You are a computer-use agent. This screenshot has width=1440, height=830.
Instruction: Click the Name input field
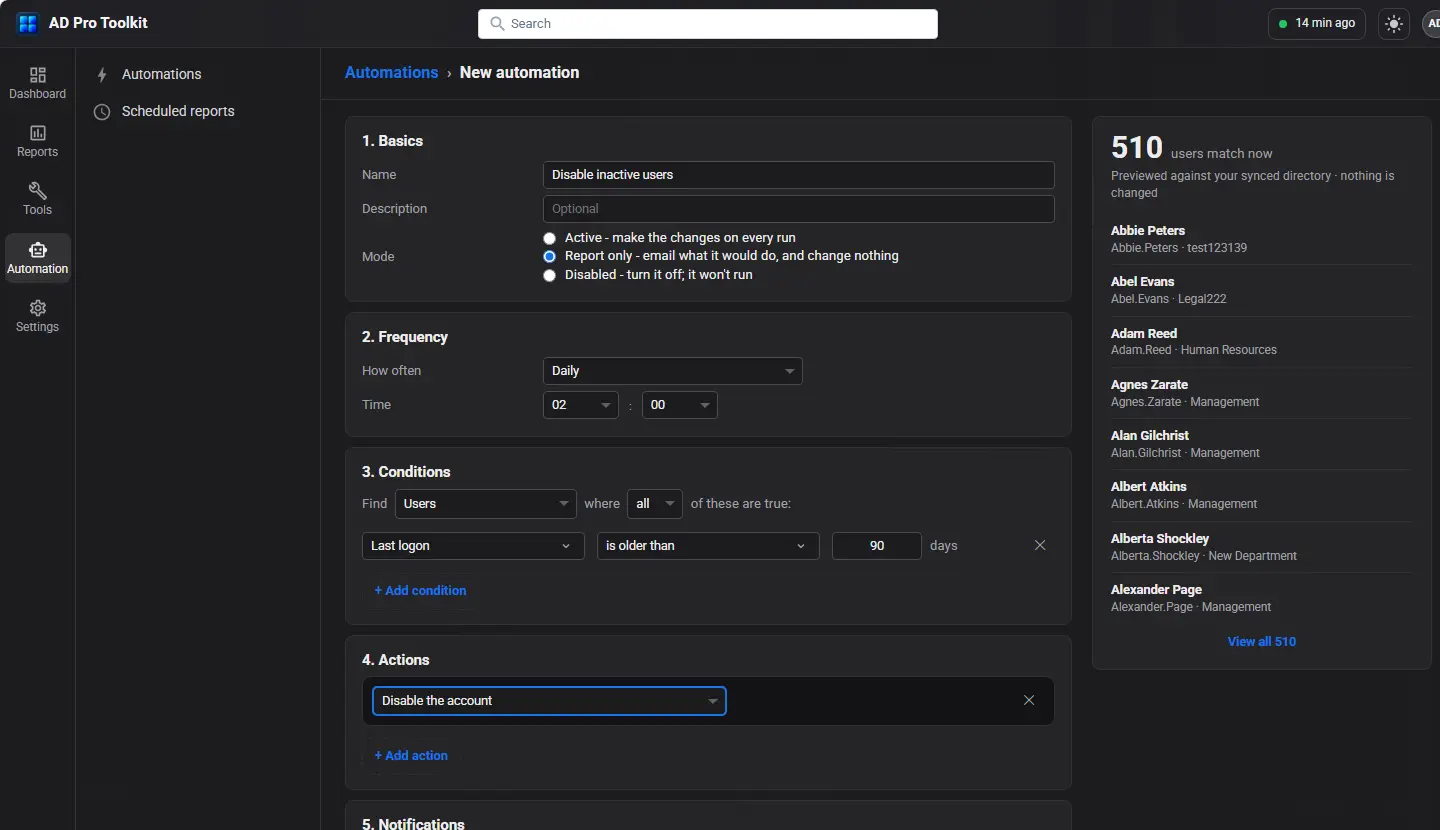coord(799,175)
